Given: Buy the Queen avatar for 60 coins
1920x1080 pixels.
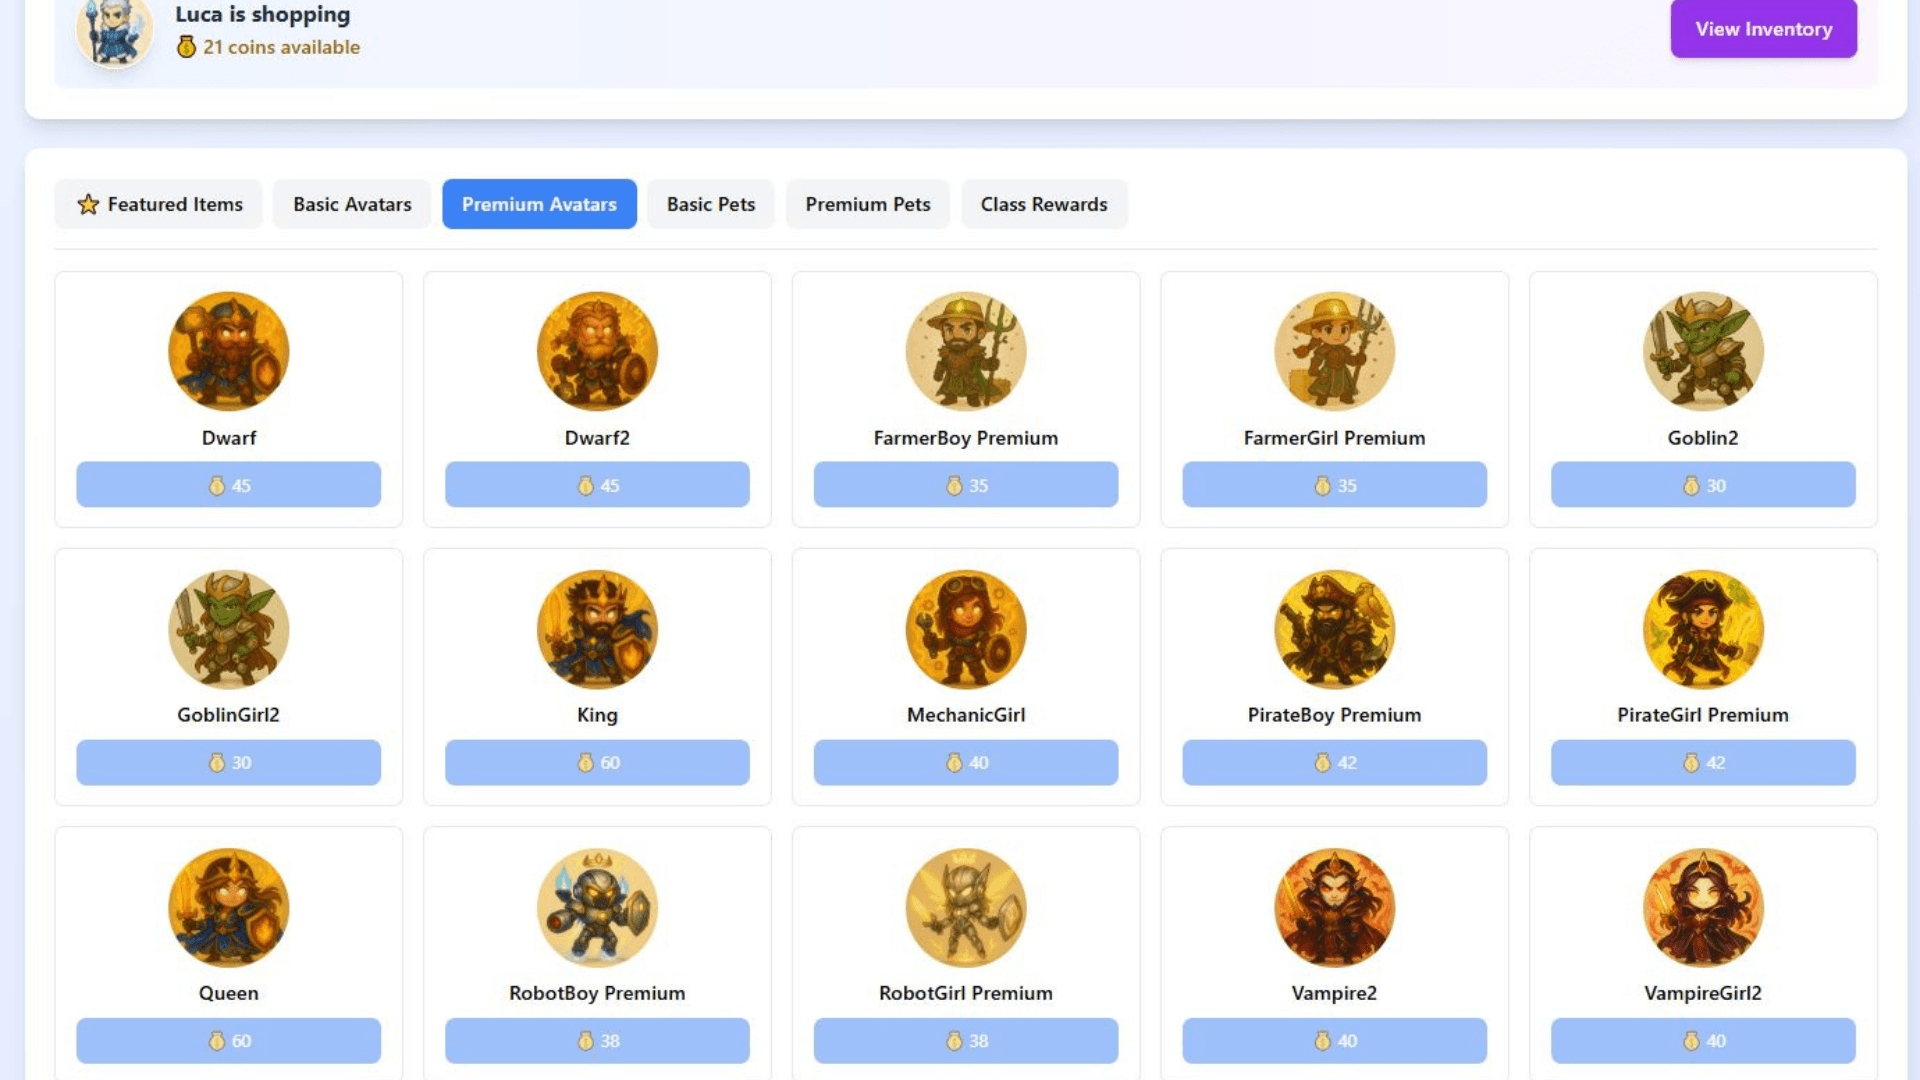Looking at the screenshot, I should pyautogui.click(x=228, y=1040).
